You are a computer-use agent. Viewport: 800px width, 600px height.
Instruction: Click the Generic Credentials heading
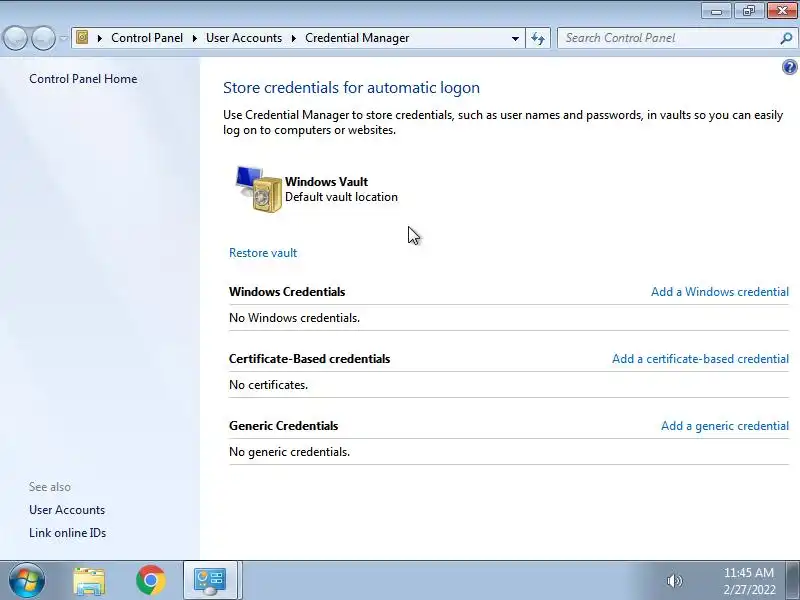(284, 426)
